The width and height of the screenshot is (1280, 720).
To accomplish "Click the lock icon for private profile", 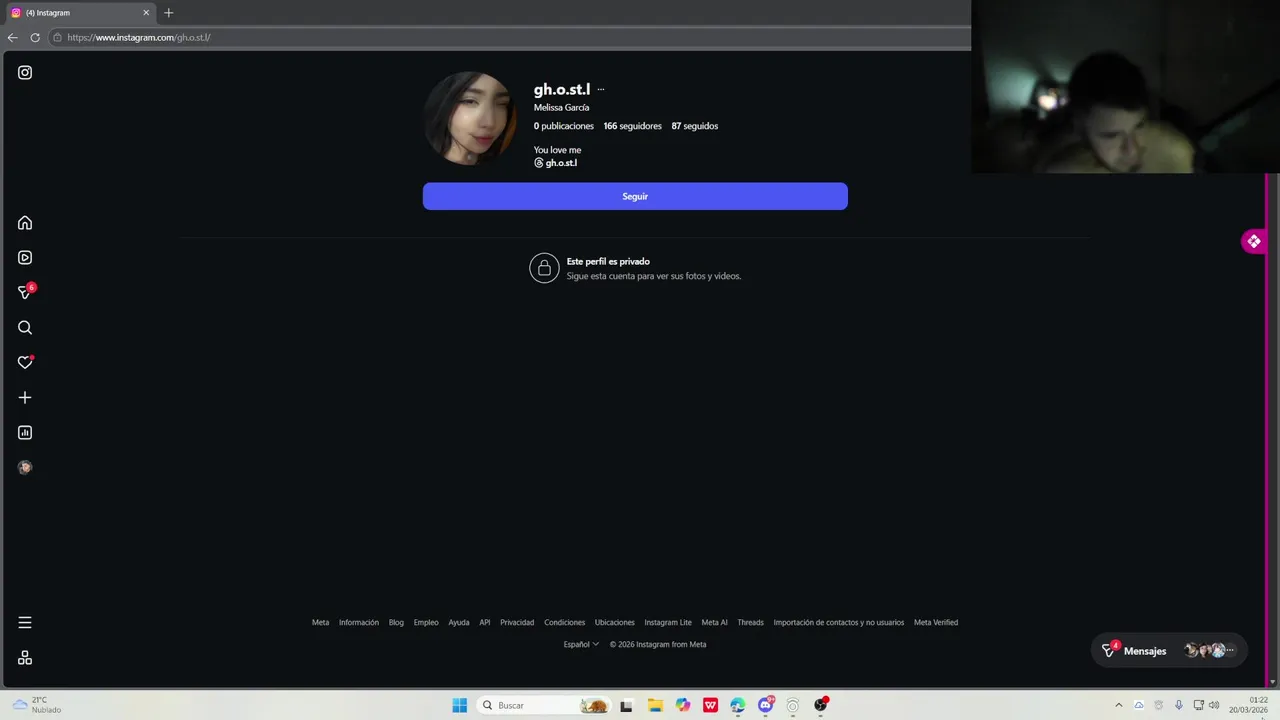I will (544, 268).
